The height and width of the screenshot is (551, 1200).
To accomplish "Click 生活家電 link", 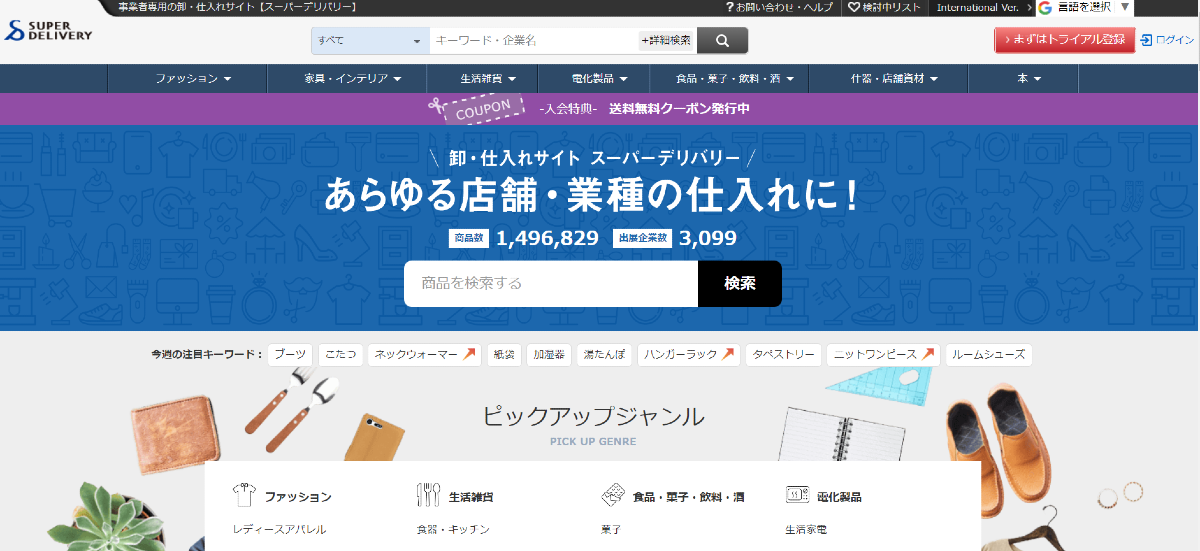I will 806,529.
